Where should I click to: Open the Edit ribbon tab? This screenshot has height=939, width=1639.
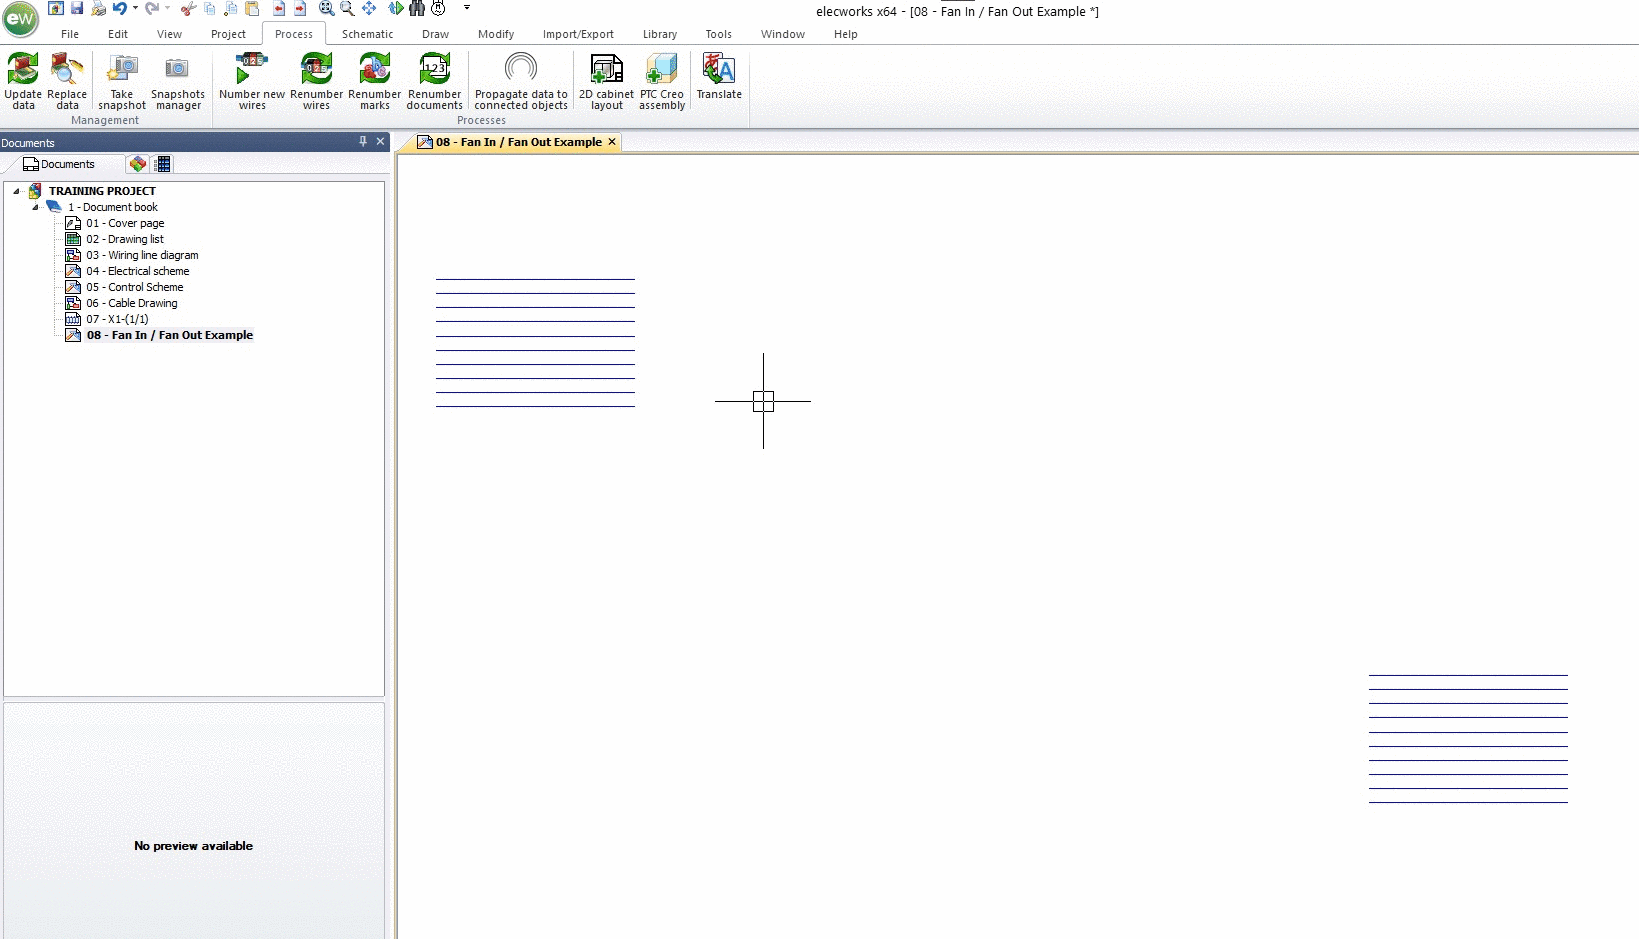coord(118,34)
